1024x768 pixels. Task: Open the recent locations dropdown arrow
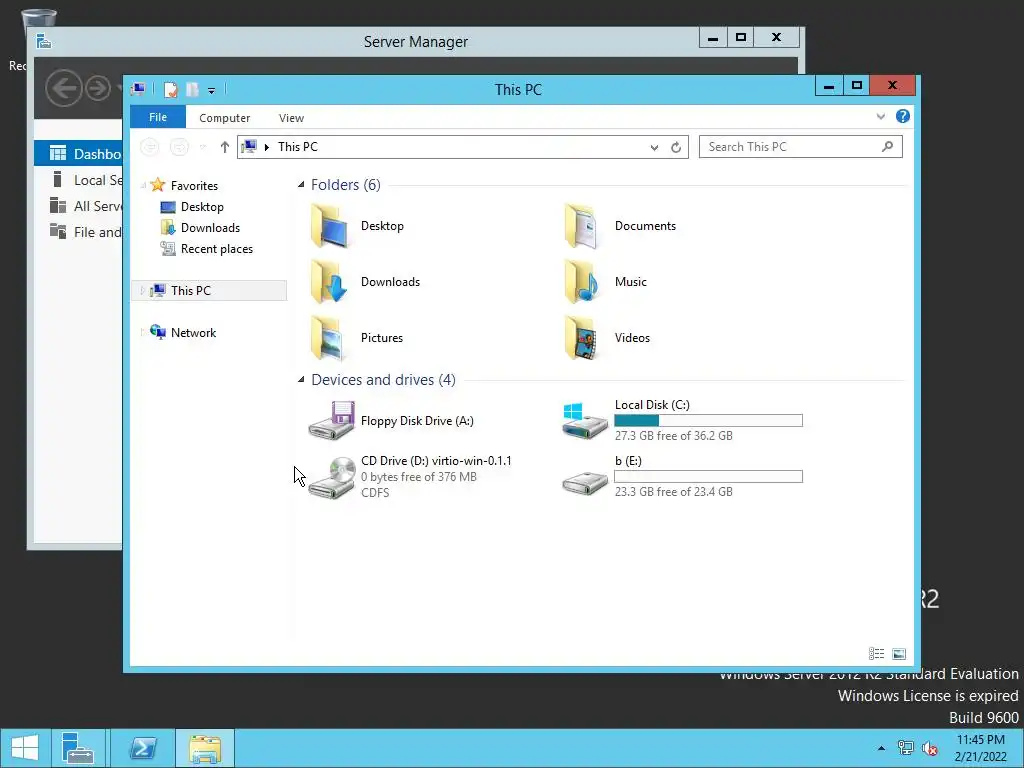[203, 148]
